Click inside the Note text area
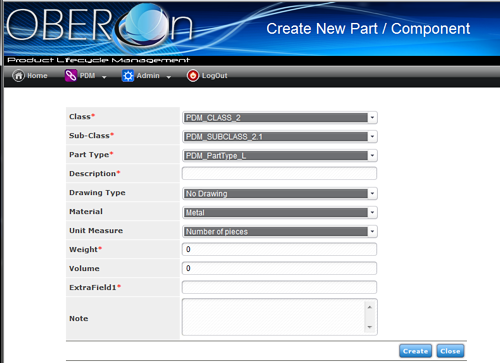Image resolution: width=500 pixels, height=363 pixels. tap(273, 317)
